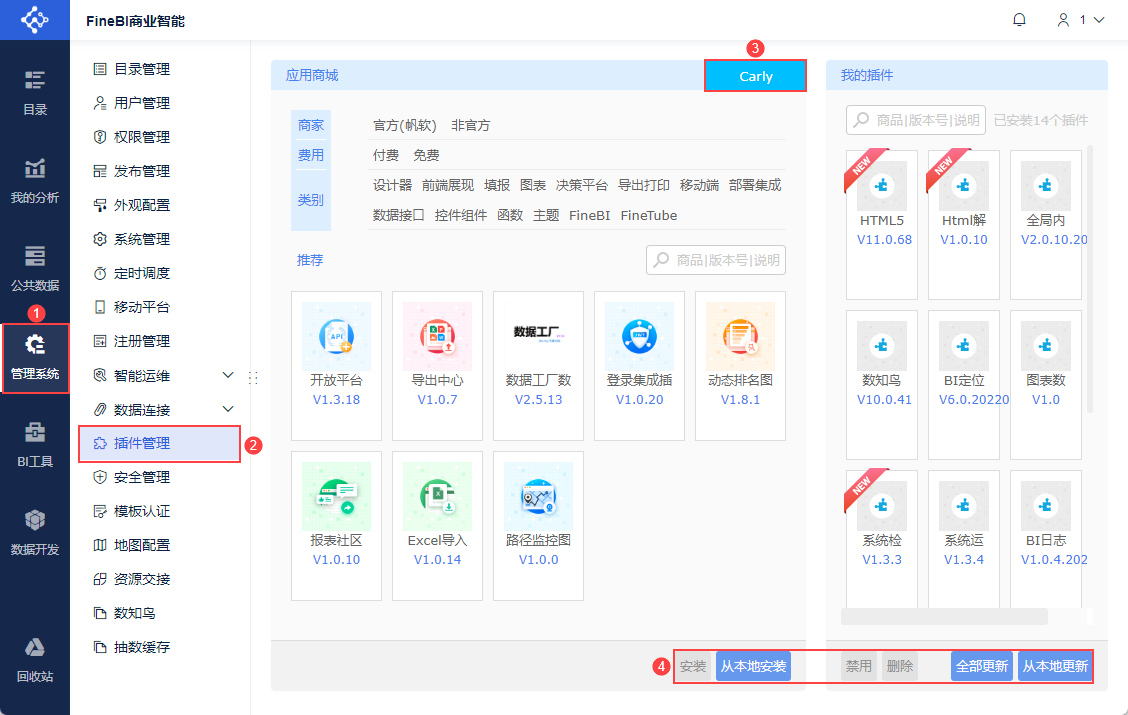1128x715 pixels.
Task: Select the 导出中心 plugin card
Action: (437, 365)
